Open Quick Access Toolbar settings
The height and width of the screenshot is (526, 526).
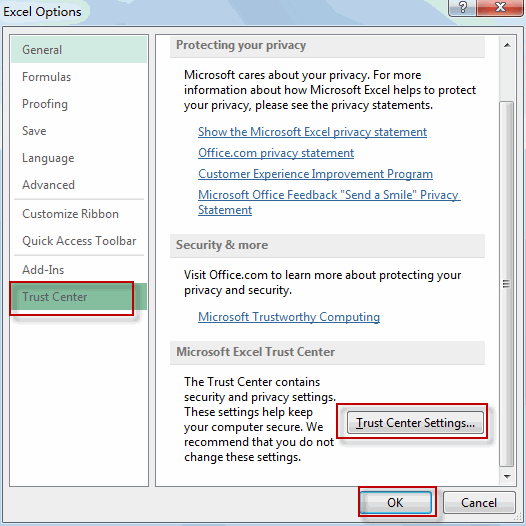point(78,241)
